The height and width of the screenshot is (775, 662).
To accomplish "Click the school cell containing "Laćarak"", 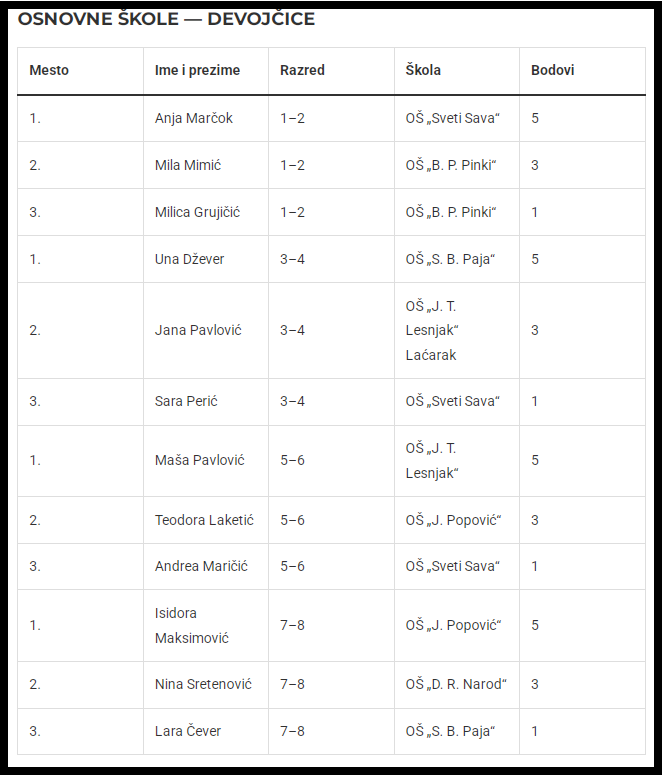I will (x=432, y=331).
